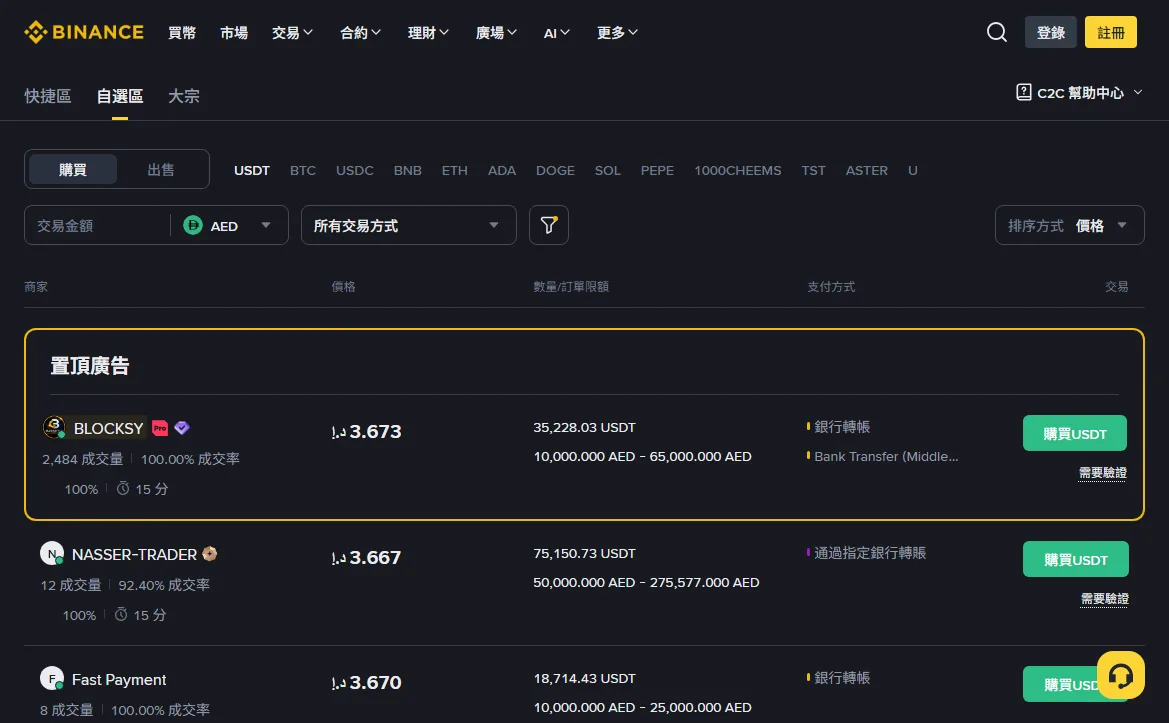The height and width of the screenshot is (723, 1169).
Task: Open the BLOCKSY merchant name link
Action: coord(108,428)
